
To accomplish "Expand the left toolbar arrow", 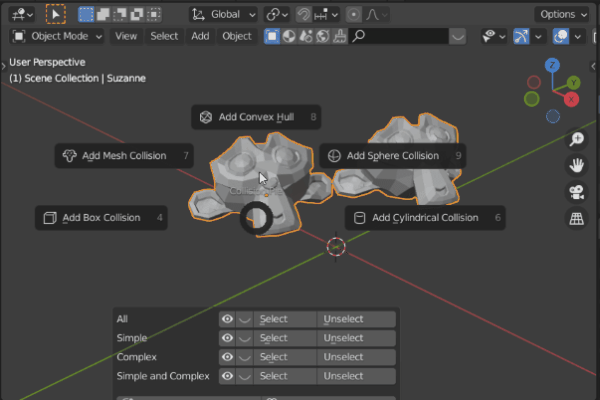I will click(x=3, y=66).
